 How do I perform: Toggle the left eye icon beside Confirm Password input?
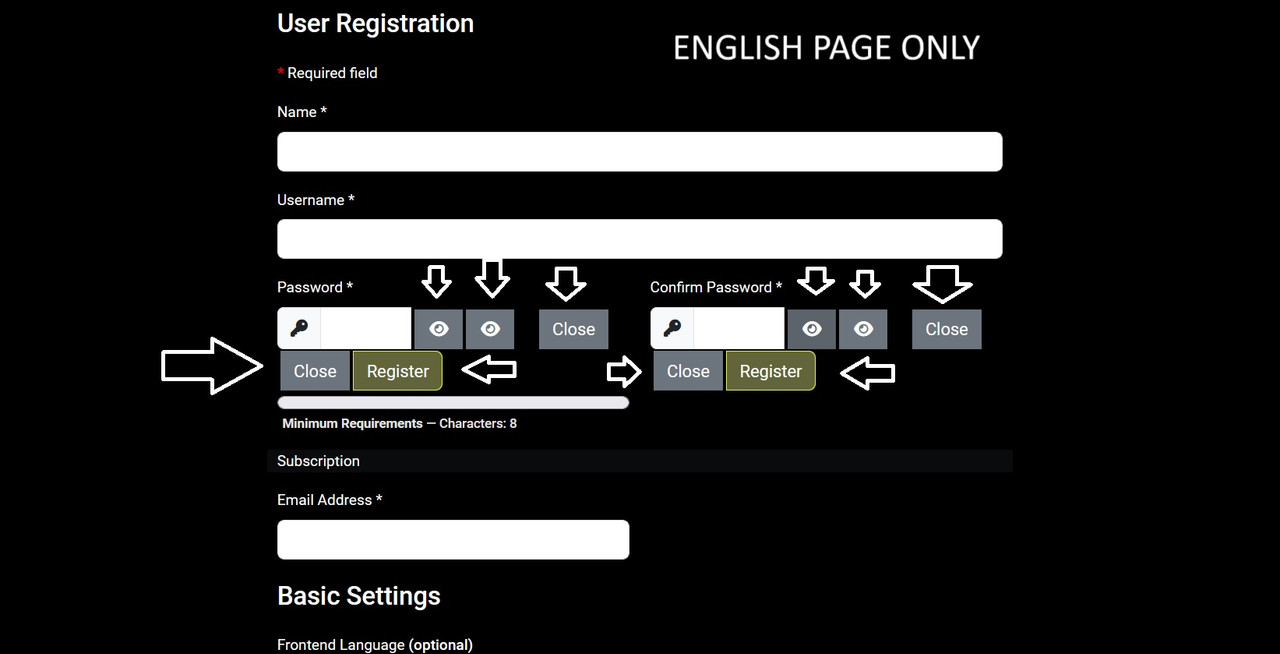(x=812, y=329)
